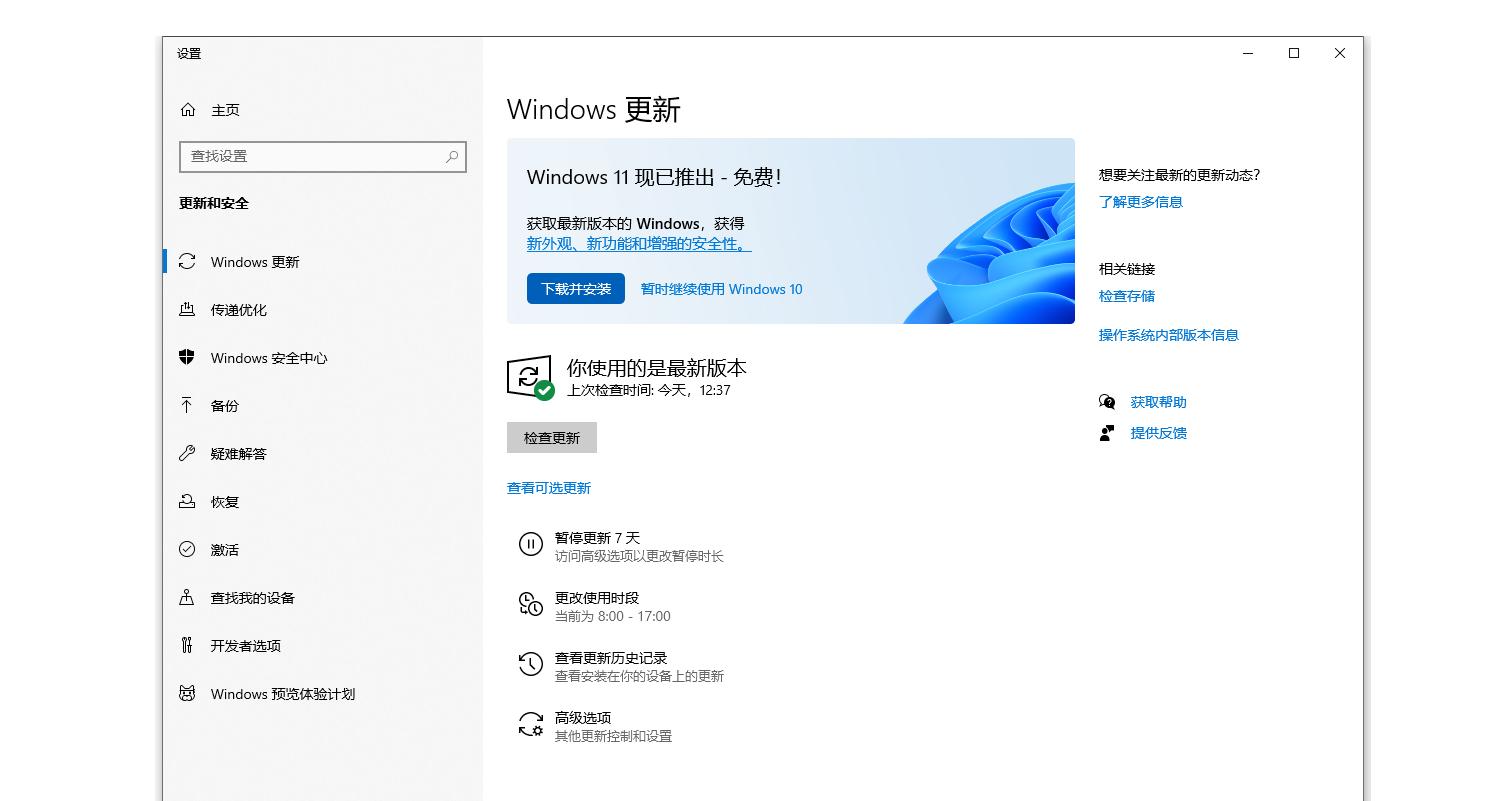The image size is (1500, 801).
Task: Open Windows 安全中心 from sidebar
Action: (x=266, y=358)
